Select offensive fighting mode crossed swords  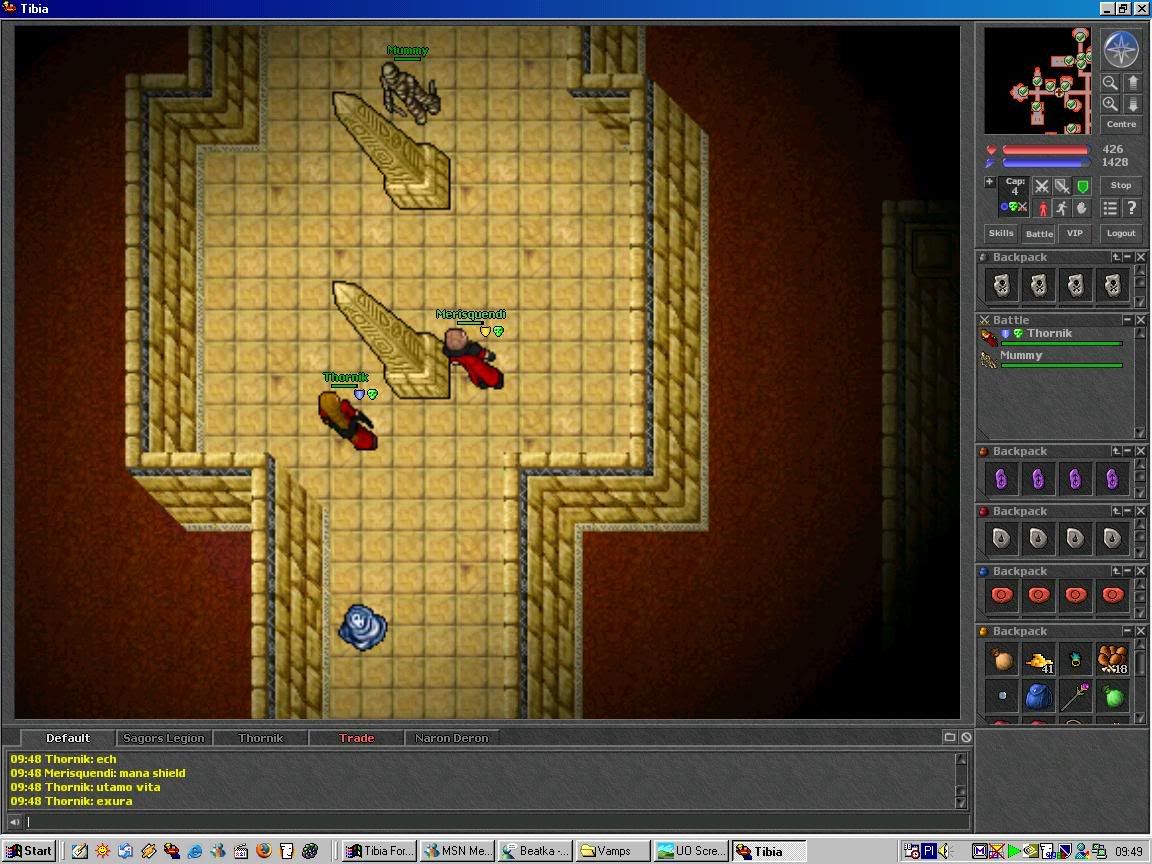pyautogui.click(x=1041, y=187)
